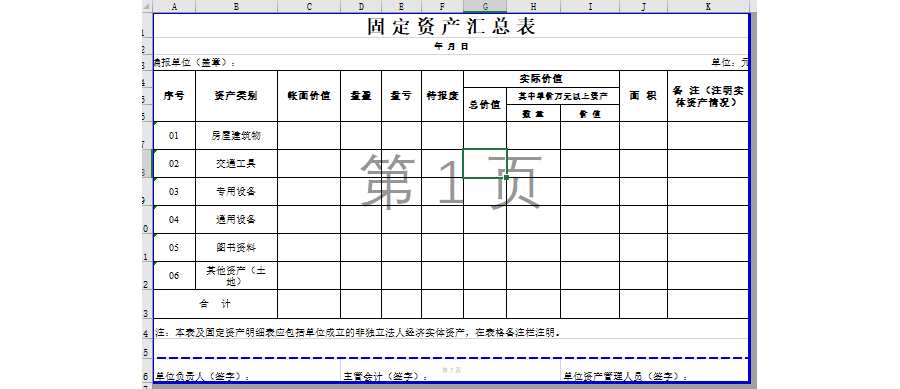The width and height of the screenshot is (900, 389).
Task: Select the 房屋建筑物 cell
Action: pos(236,135)
